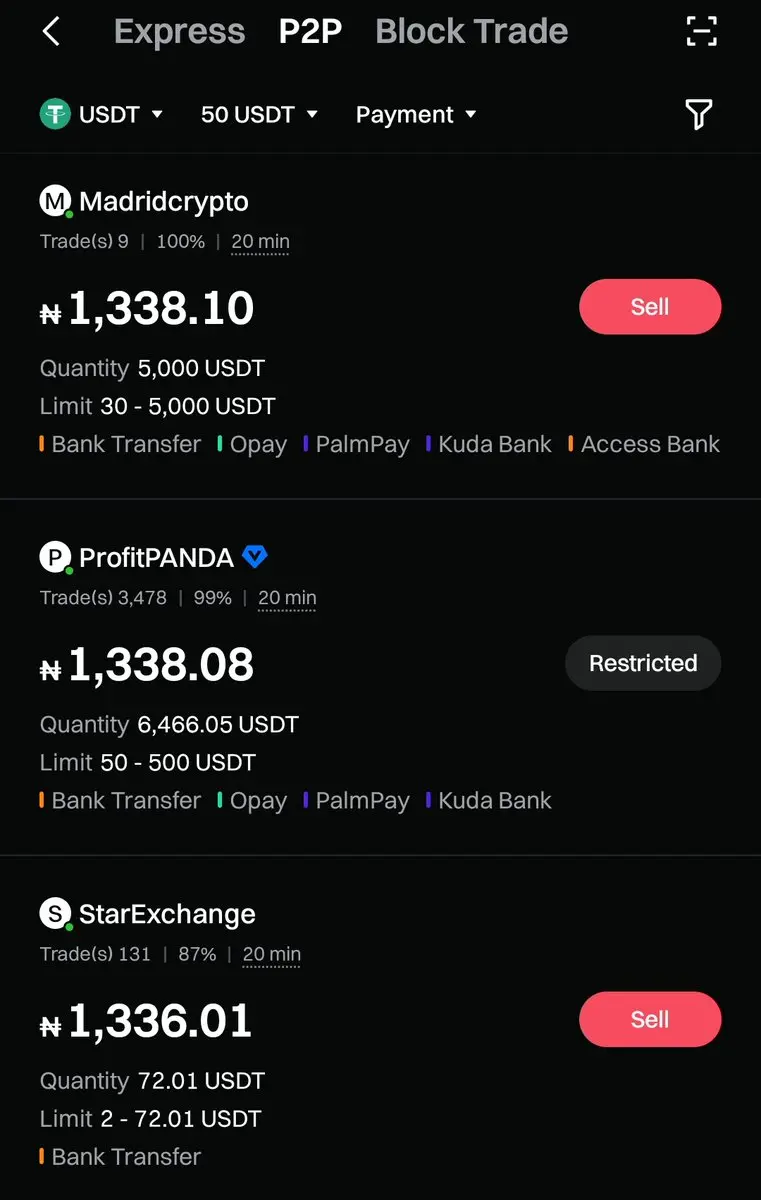This screenshot has width=761, height=1200.
Task: Open the 50 USDT amount dropdown
Action: [x=259, y=114]
